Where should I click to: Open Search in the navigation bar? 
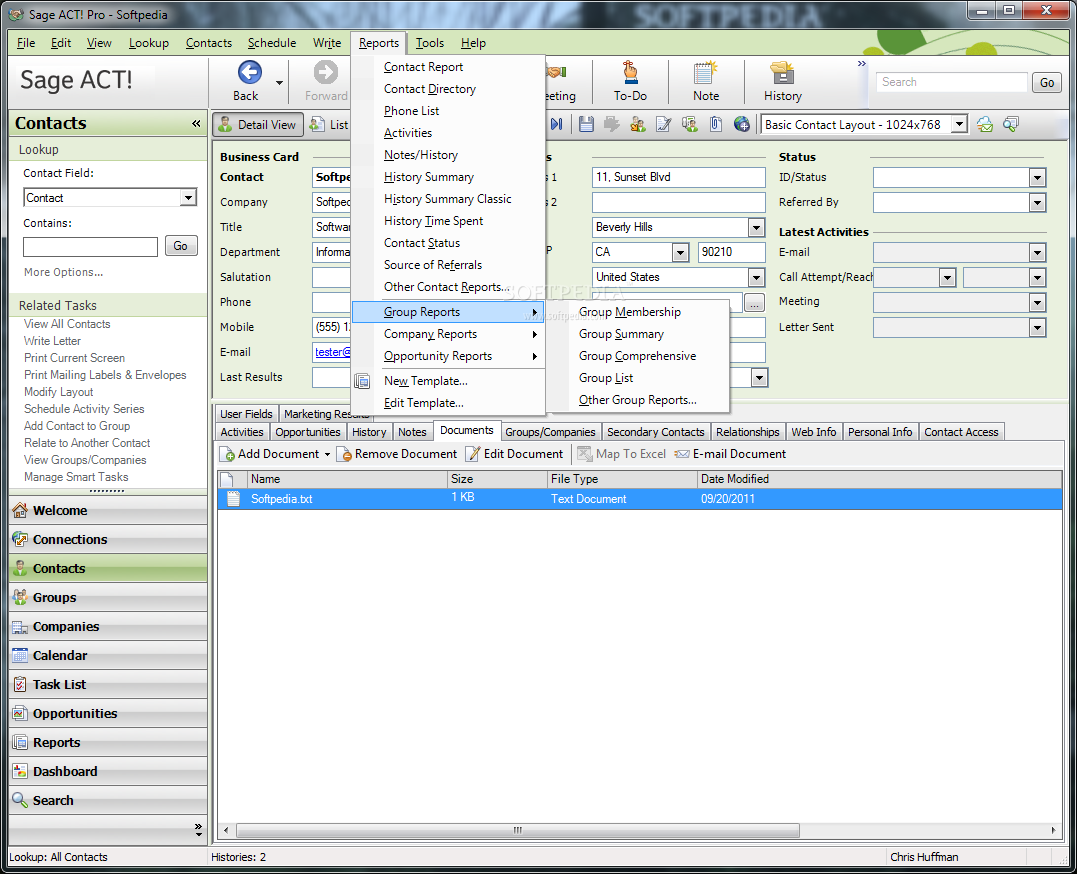click(x=108, y=800)
